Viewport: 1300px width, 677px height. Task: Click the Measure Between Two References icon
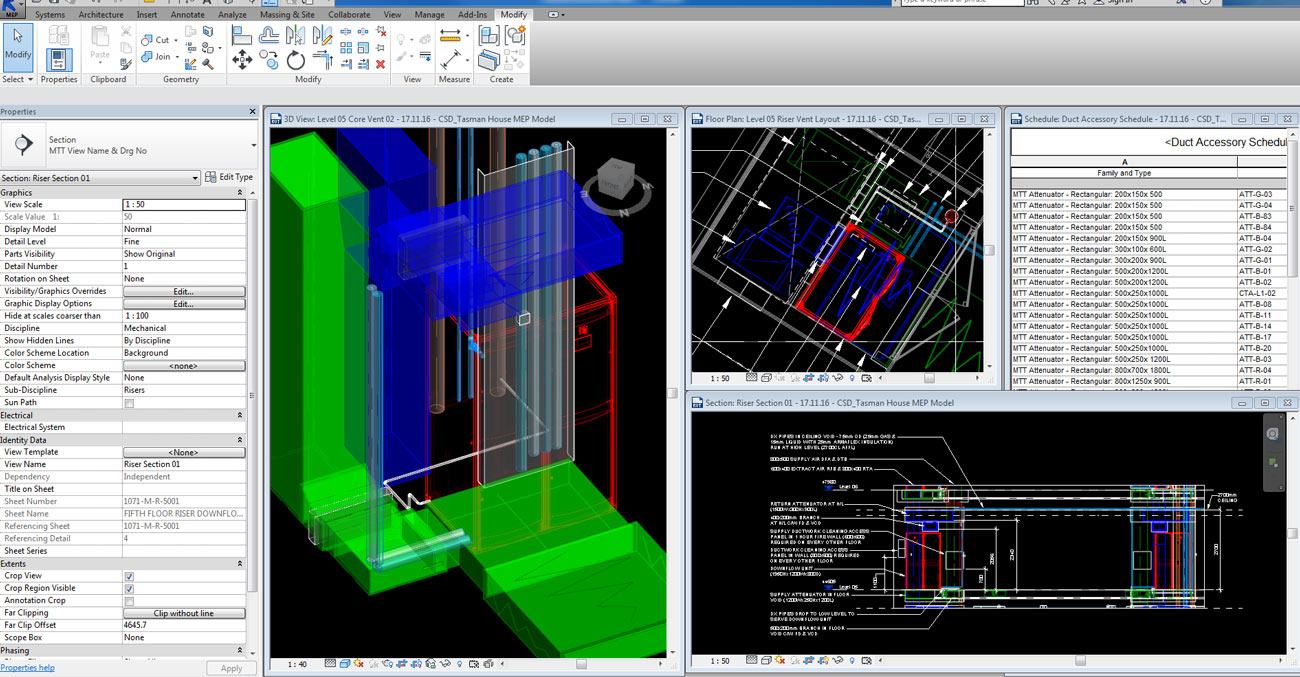pos(451,60)
